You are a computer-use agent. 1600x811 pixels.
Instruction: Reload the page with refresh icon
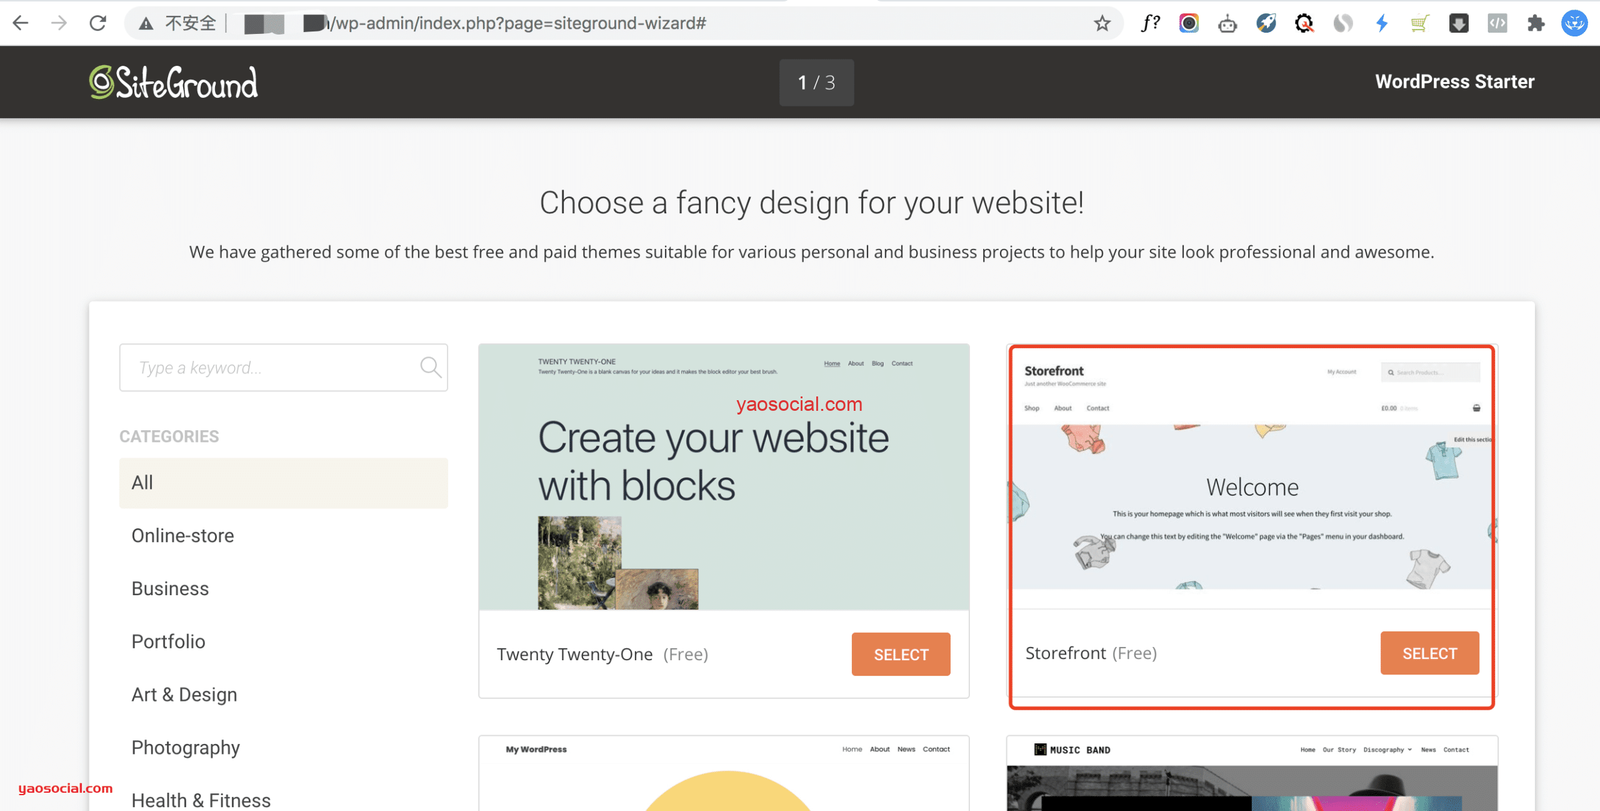(x=97, y=23)
